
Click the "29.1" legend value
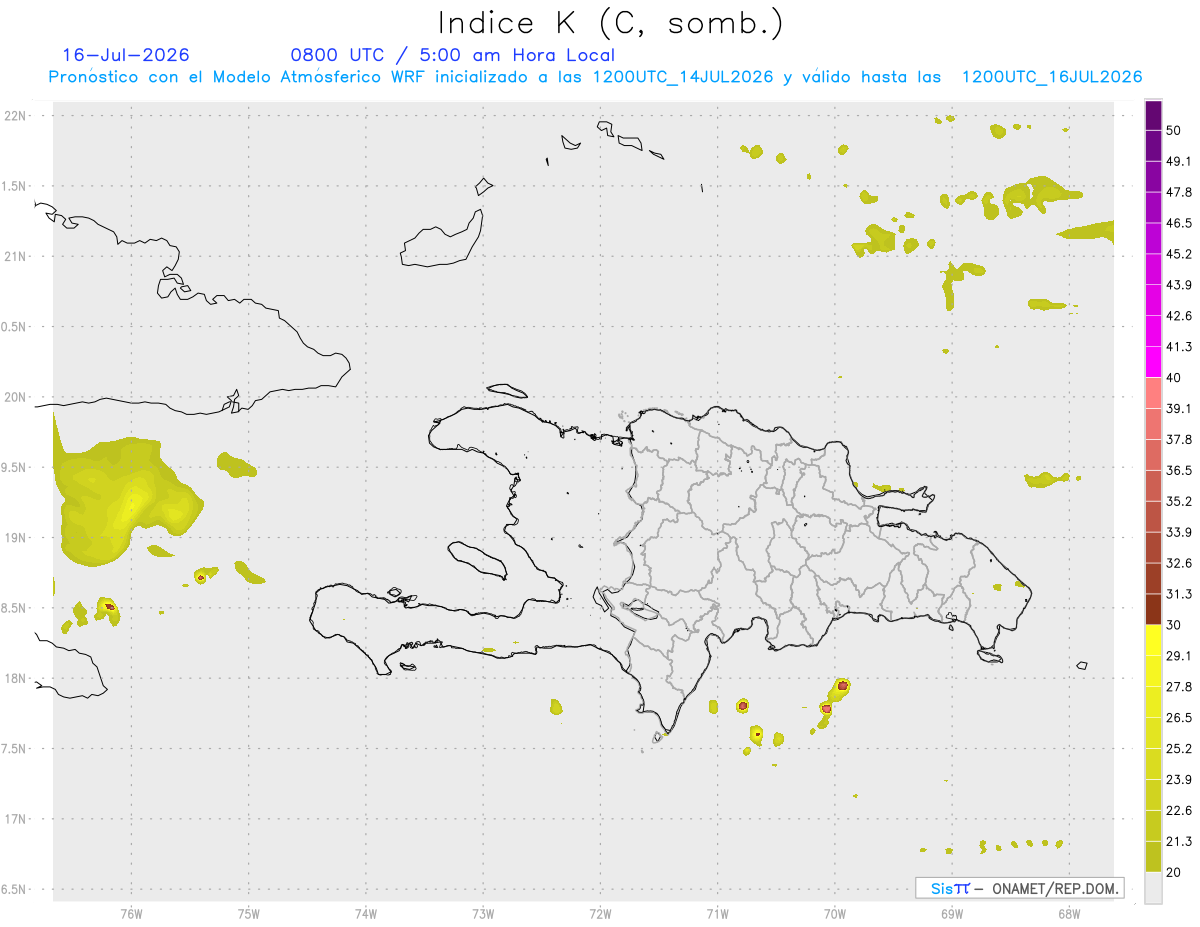[1179, 656]
